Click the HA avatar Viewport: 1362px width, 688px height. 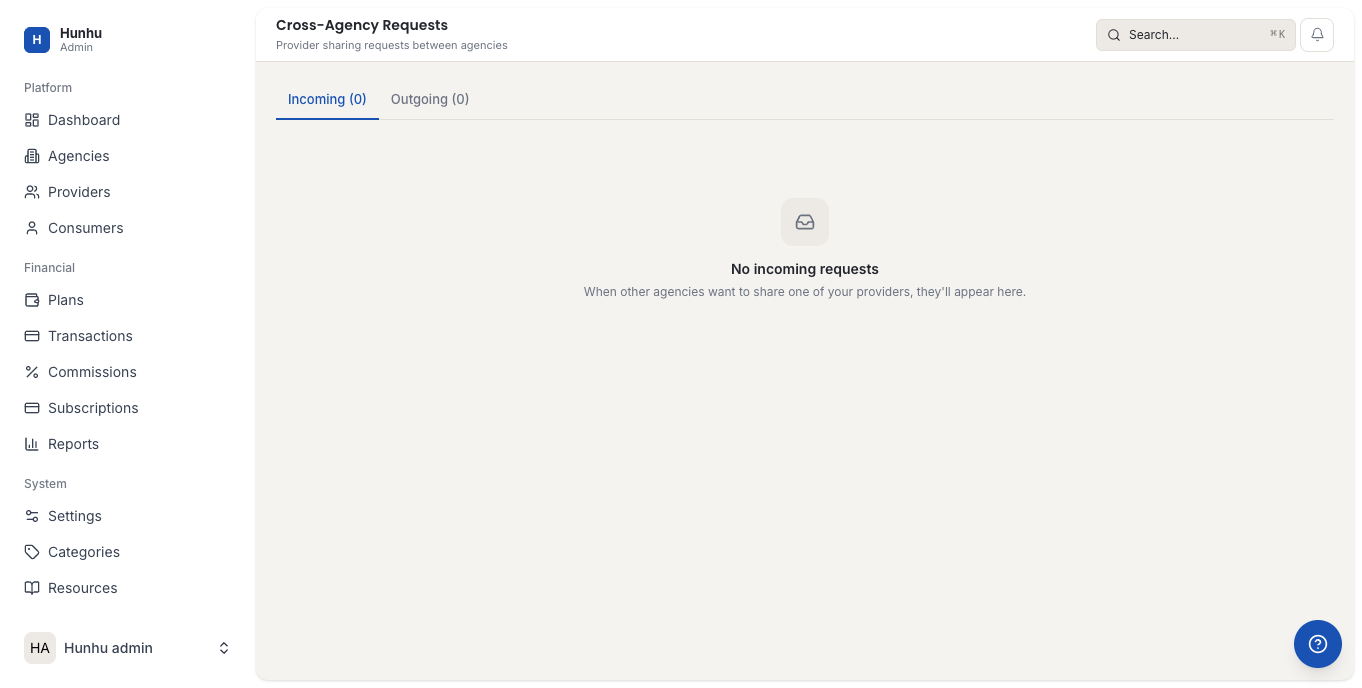click(x=40, y=648)
